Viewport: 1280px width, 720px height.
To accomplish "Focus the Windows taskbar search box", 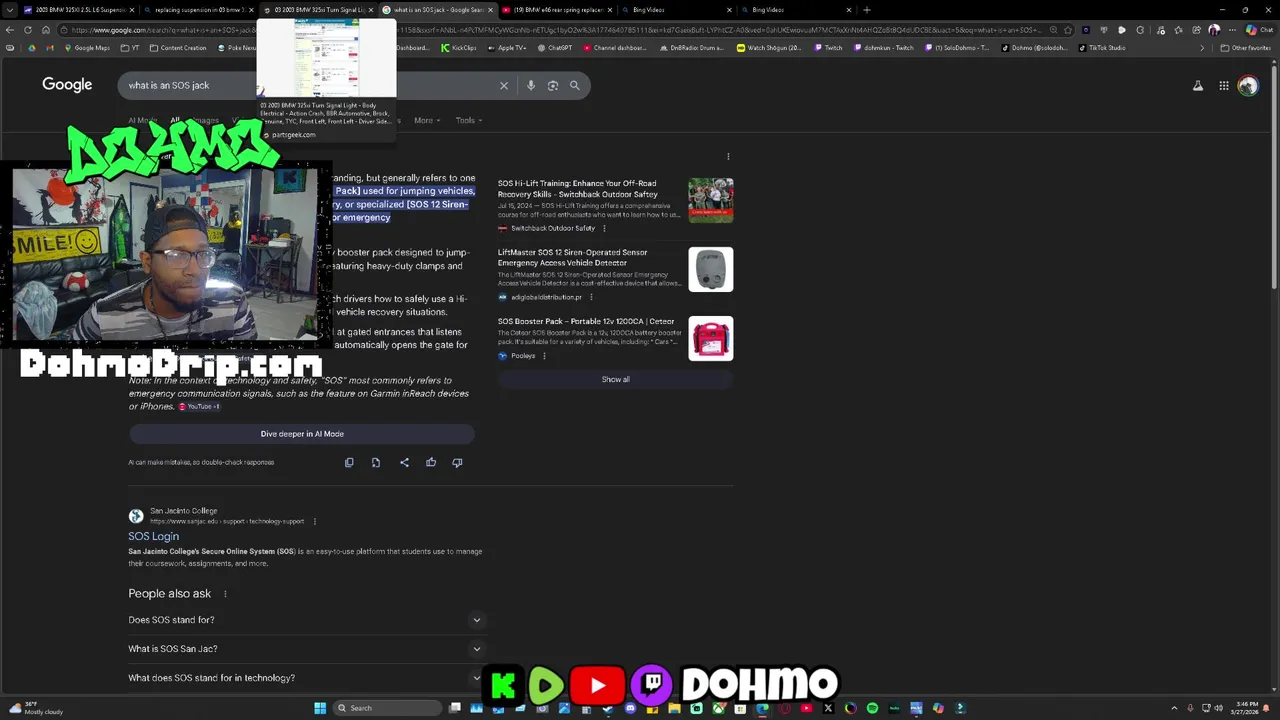I will point(388,708).
